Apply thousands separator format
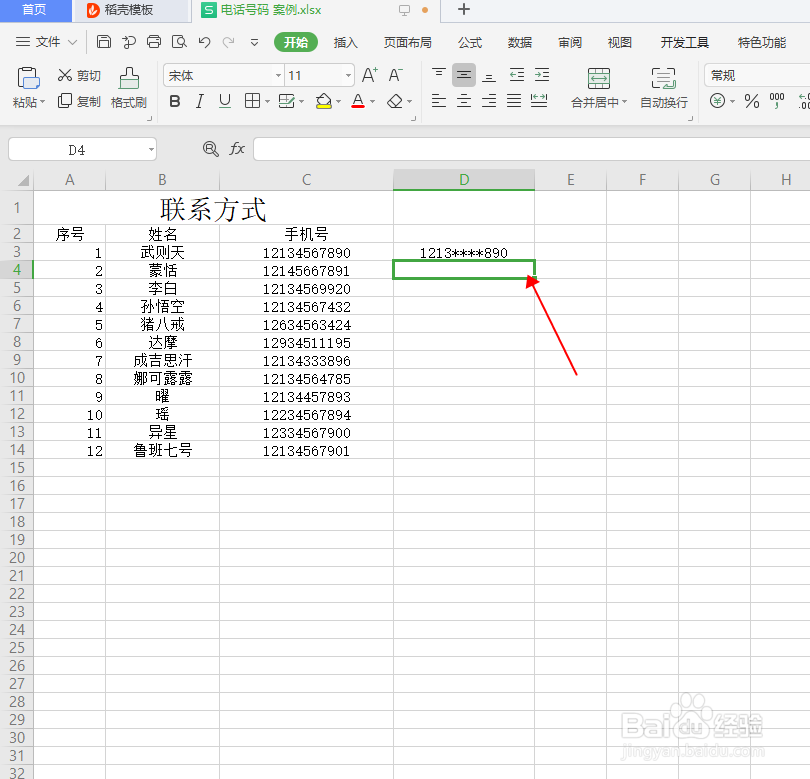Screen dimensions: 810x779 pos(776,101)
